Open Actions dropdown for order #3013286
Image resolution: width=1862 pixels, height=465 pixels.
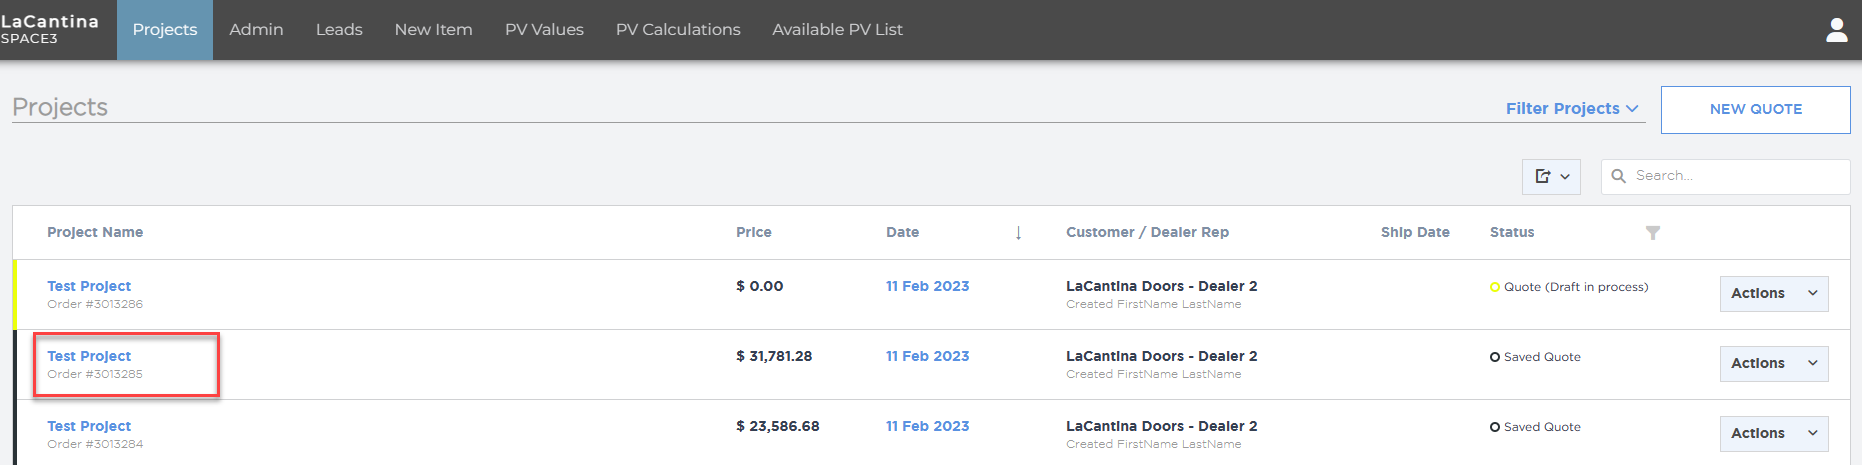[1774, 293]
